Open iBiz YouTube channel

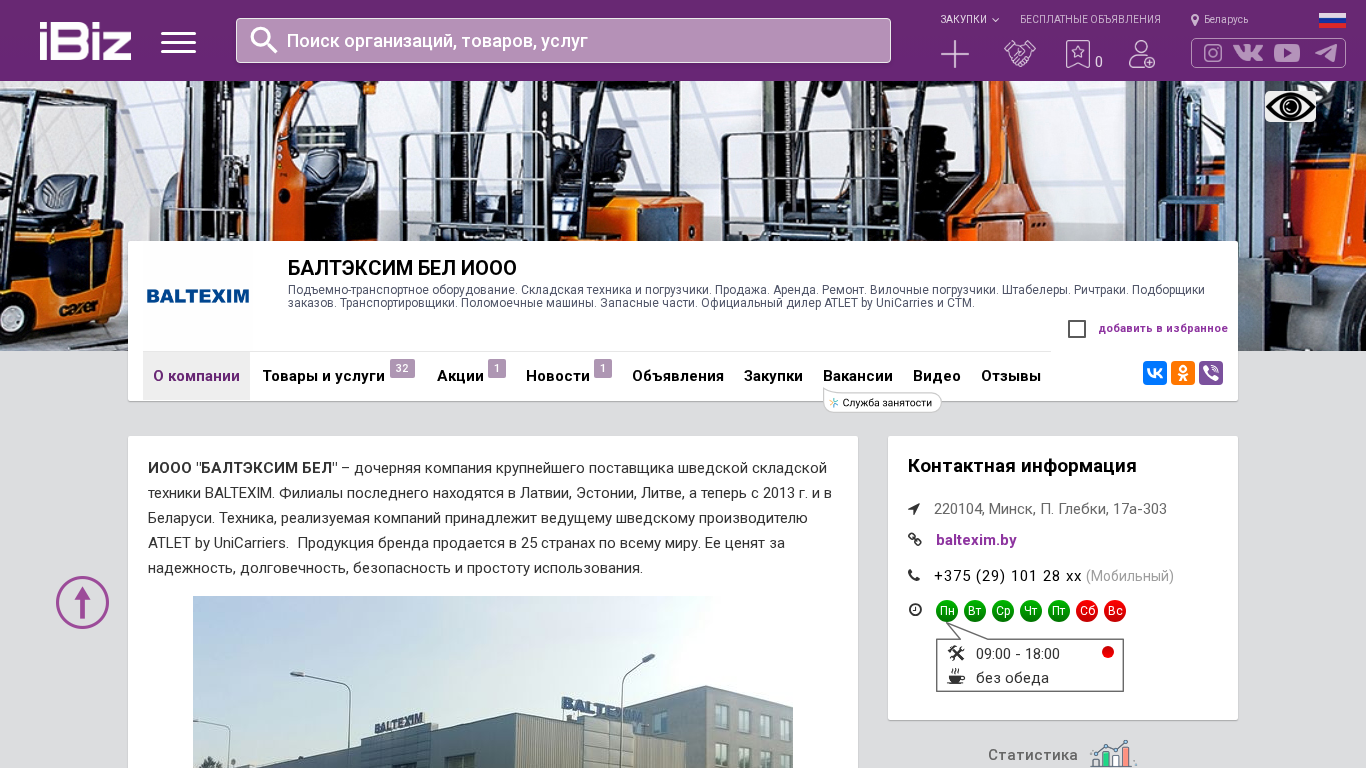[x=1287, y=53]
